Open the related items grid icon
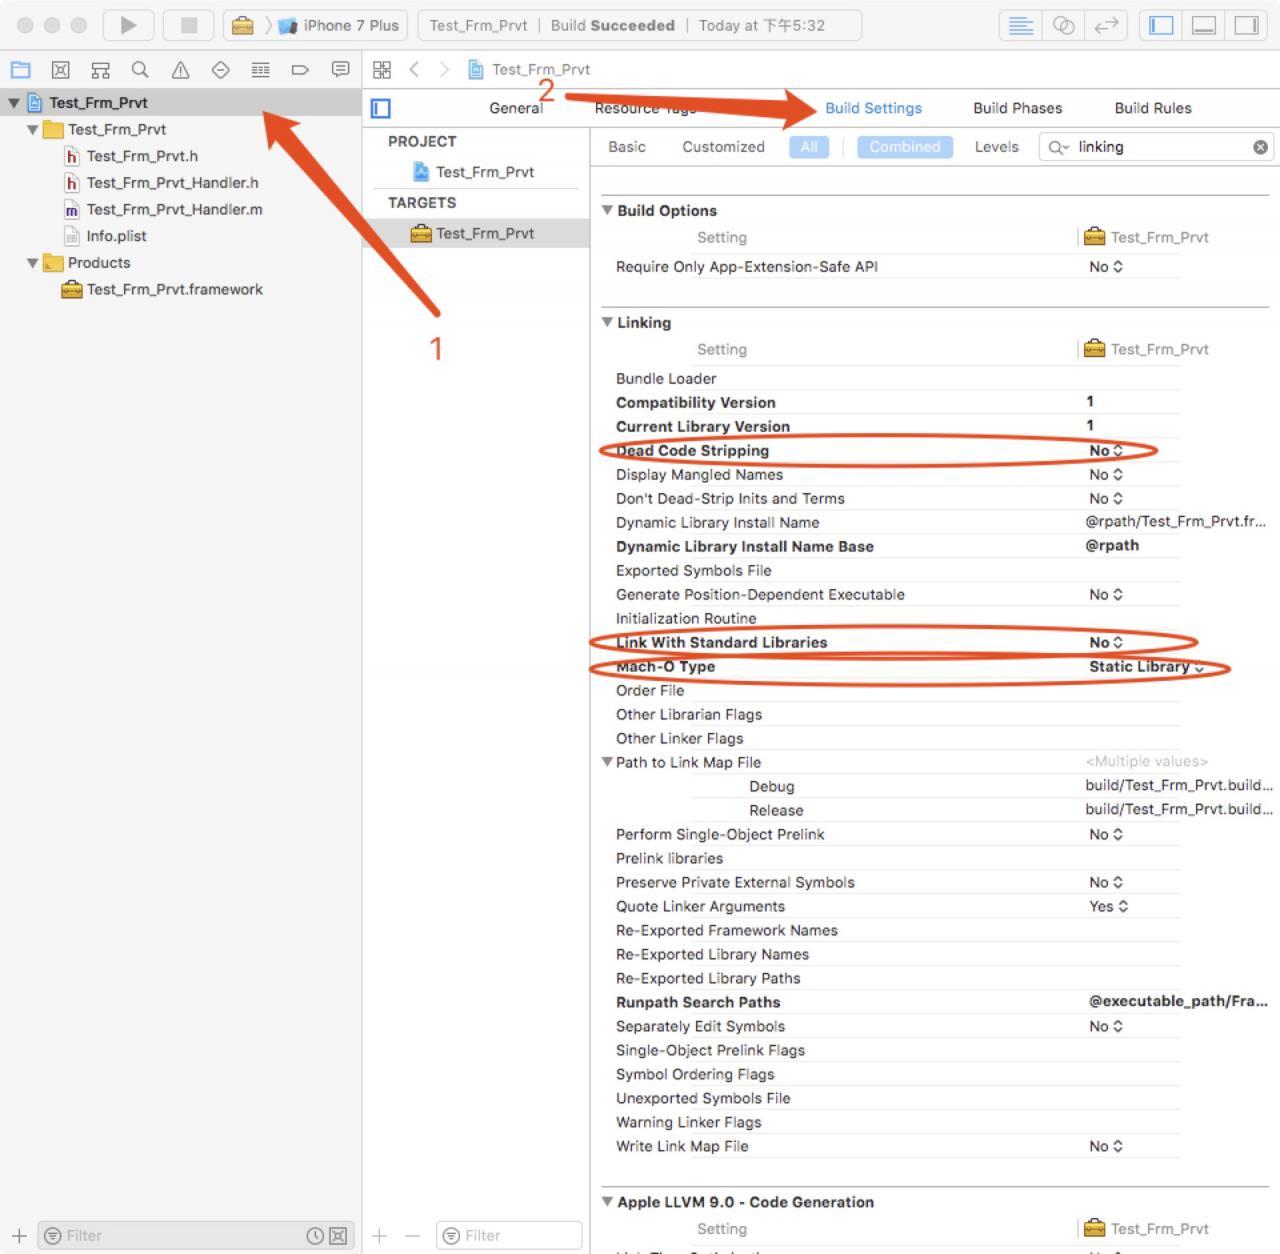 coord(381,69)
